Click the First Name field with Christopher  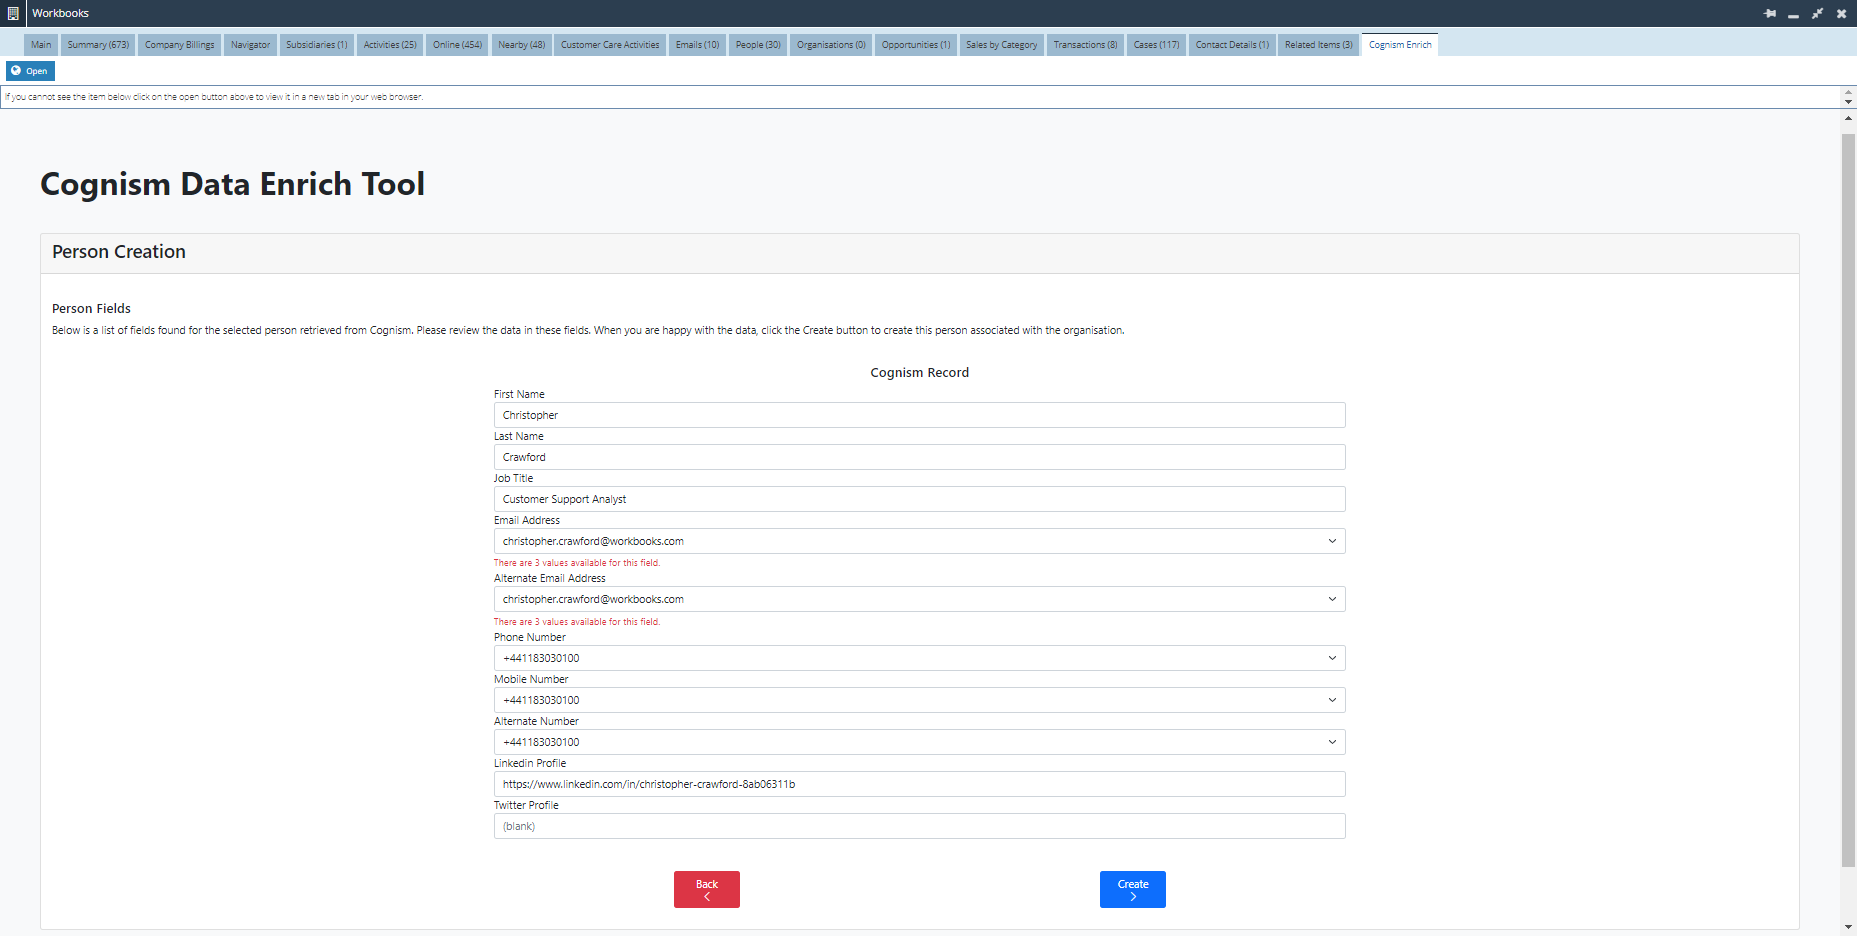click(919, 415)
